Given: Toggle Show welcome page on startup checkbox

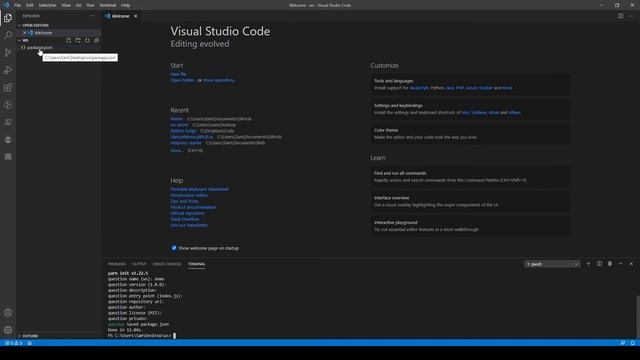Looking at the screenshot, I should (x=174, y=248).
